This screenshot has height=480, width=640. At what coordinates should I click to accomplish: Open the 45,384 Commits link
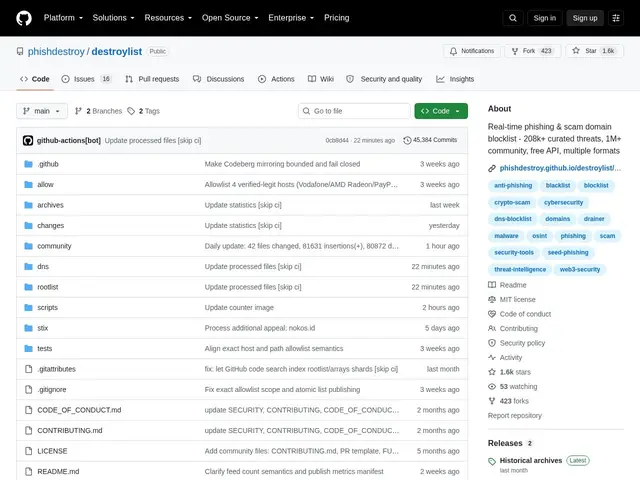click(430, 140)
